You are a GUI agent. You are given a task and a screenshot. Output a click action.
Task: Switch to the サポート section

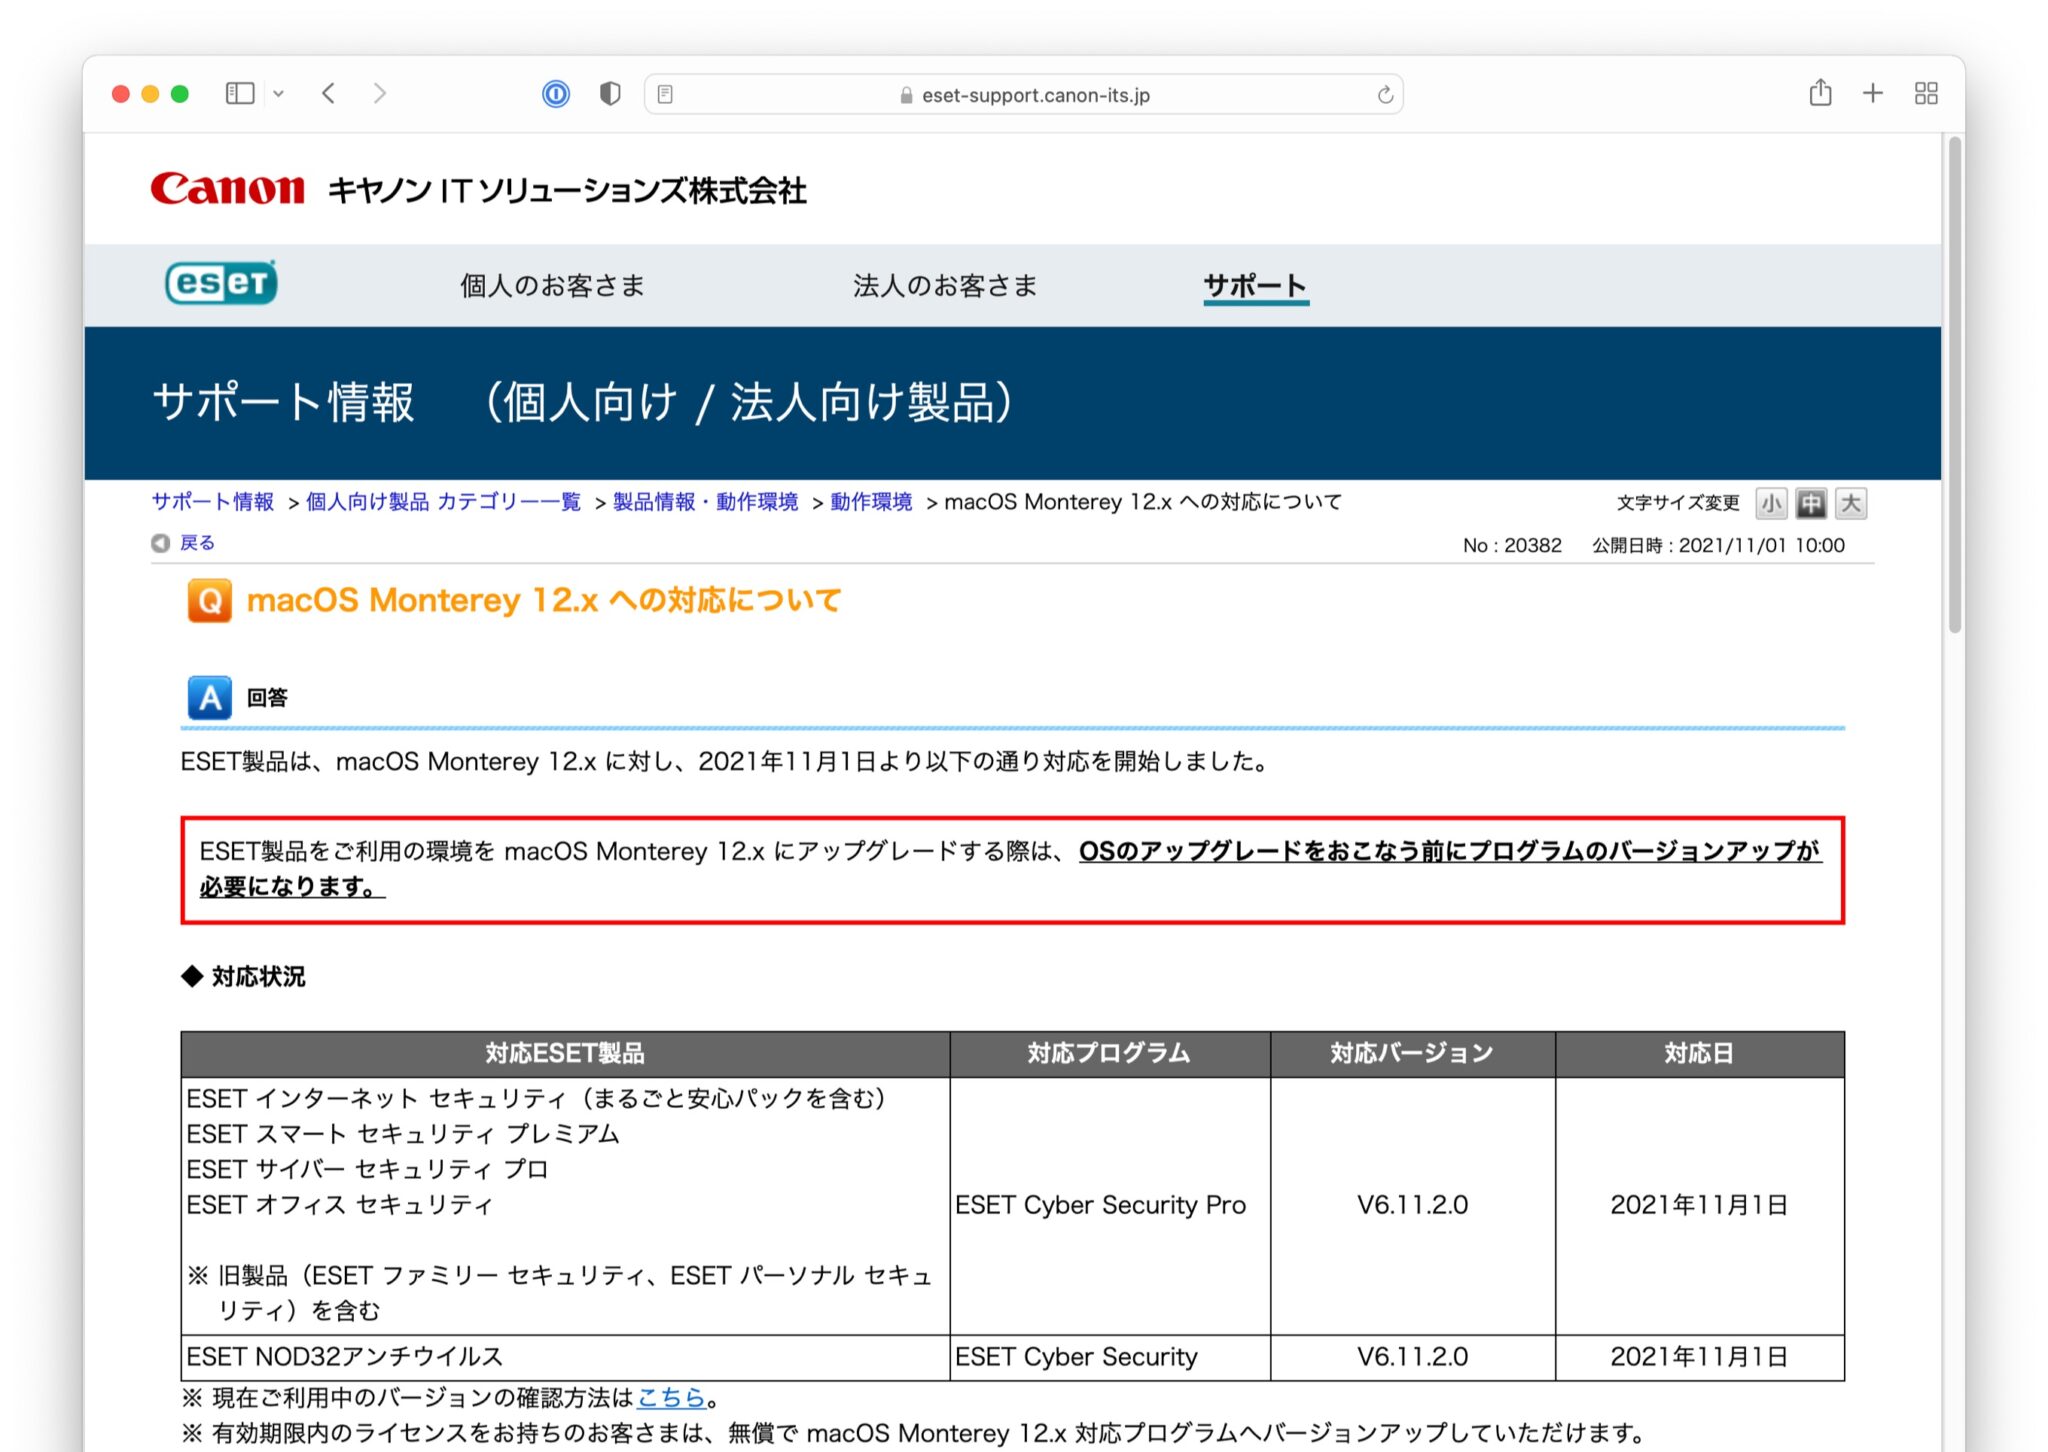[1256, 285]
